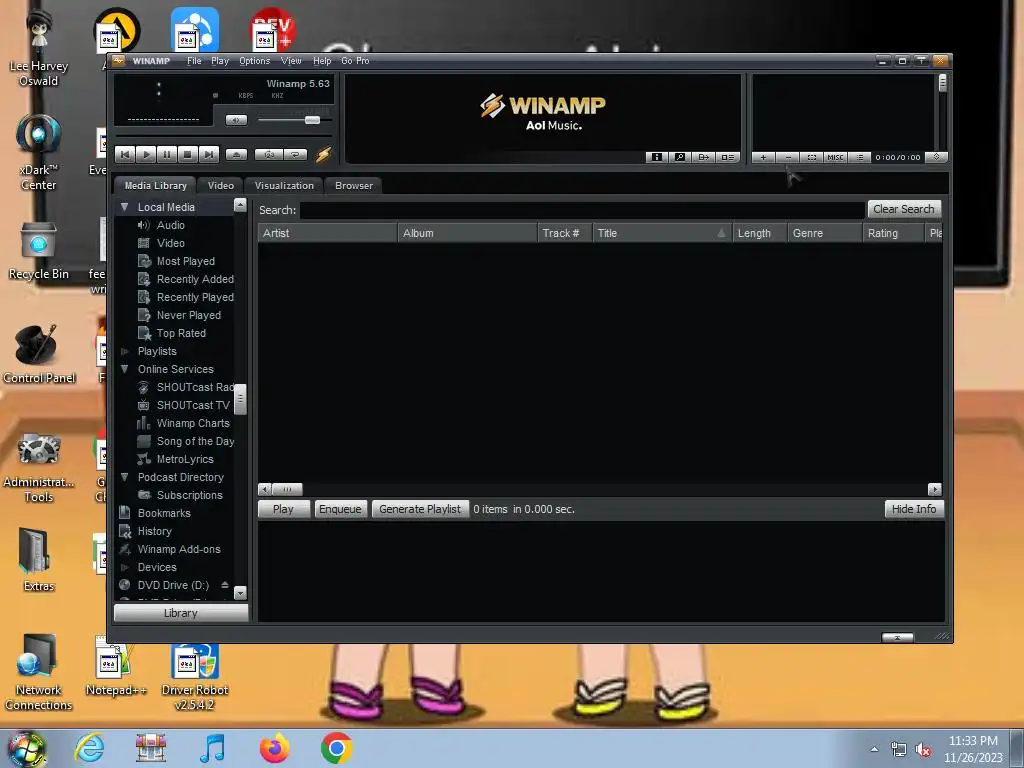The image size is (1024, 768).
Task: Switch to the Visualization tab
Action: (x=284, y=185)
